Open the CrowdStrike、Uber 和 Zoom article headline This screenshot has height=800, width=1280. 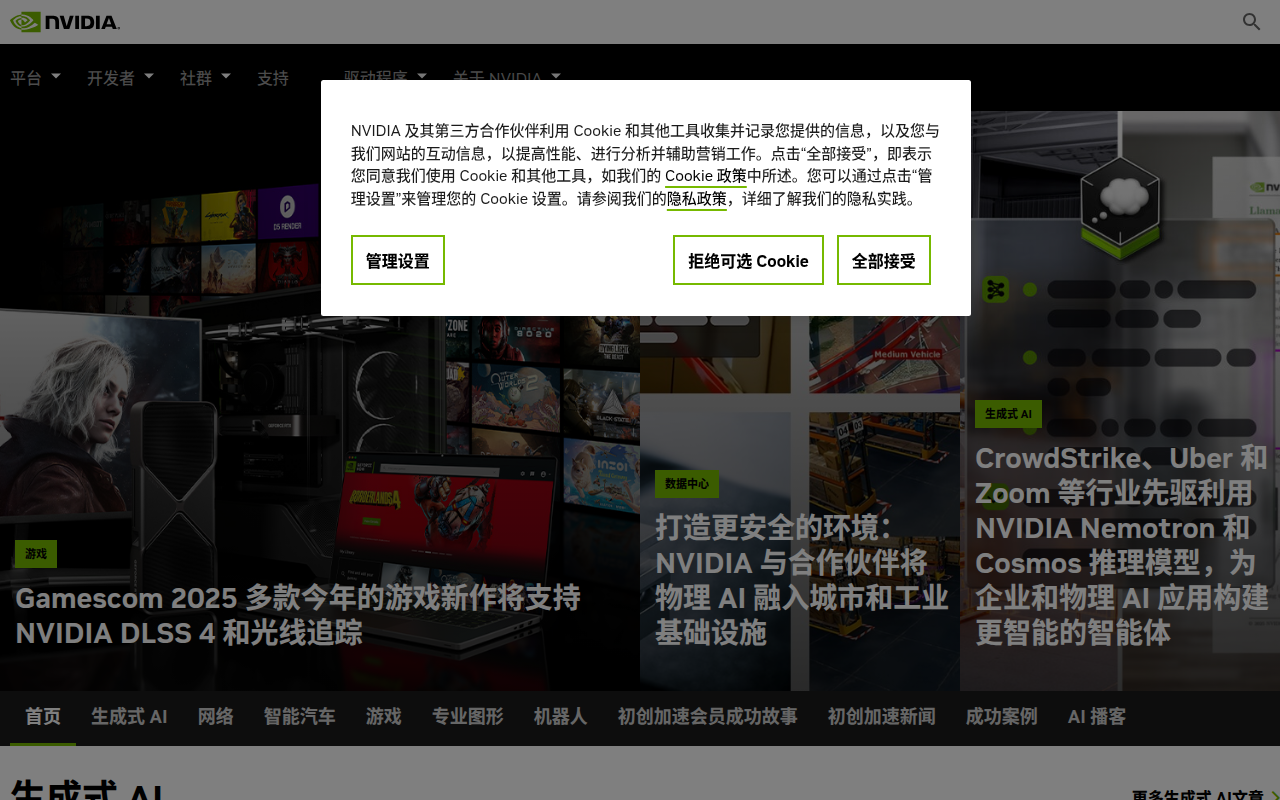[x=1121, y=545]
